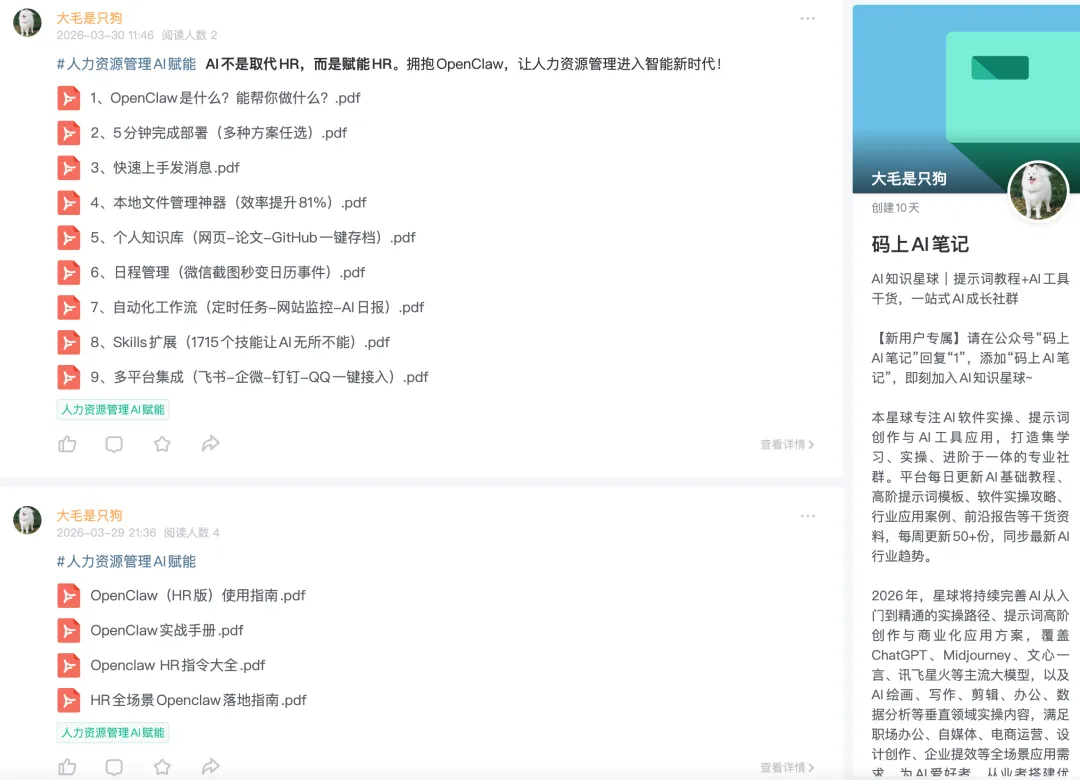Click PDF icon for 个人知识库 file
The image size is (1080, 780).
pos(69,238)
